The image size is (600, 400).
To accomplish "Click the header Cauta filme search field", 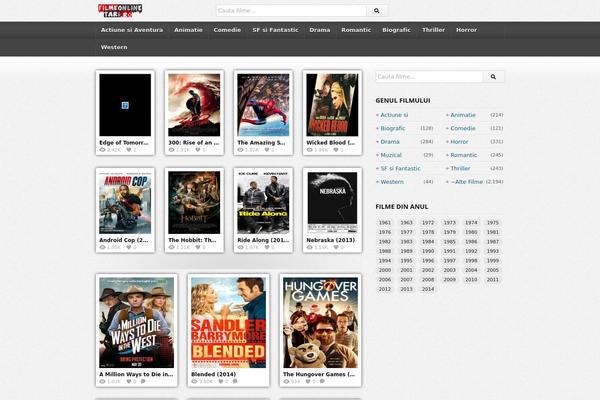I will pos(290,11).
